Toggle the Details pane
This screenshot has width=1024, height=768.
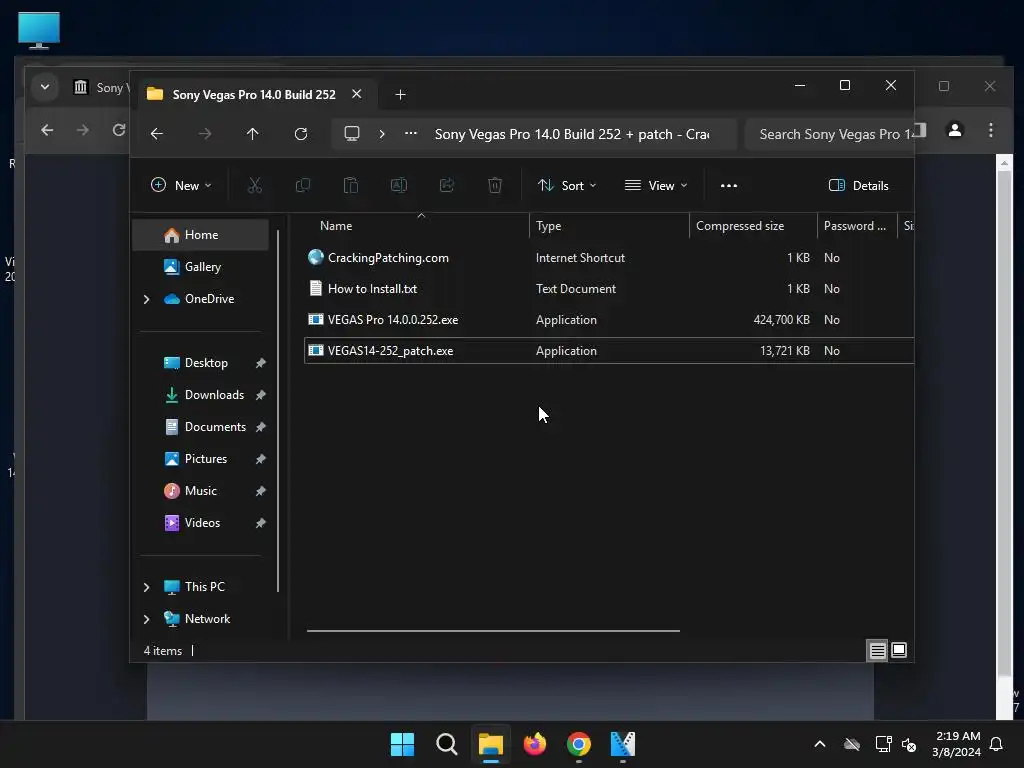[858, 185]
